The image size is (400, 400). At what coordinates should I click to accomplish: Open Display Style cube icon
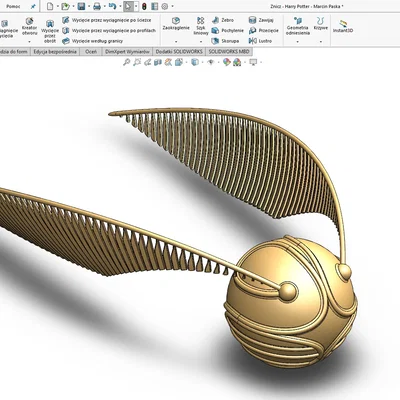[x=195, y=62]
